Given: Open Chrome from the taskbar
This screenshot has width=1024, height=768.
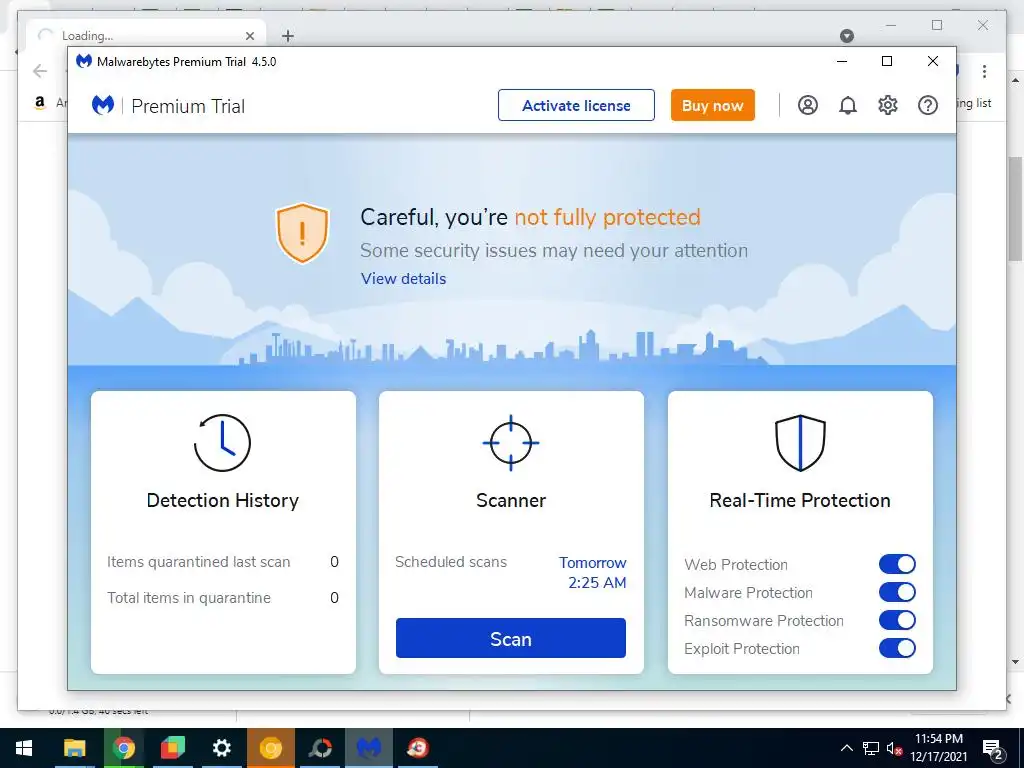Looking at the screenshot, I should point(123,748).
